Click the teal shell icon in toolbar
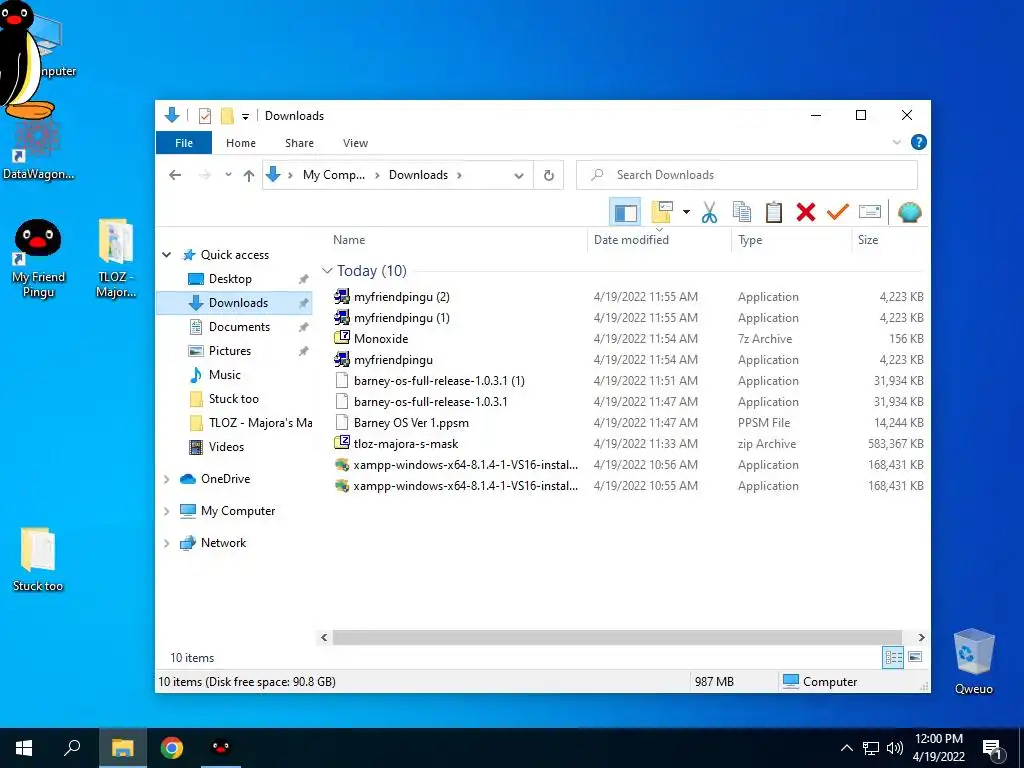Screen dimensions: 1024x768 tap(909, 212)
